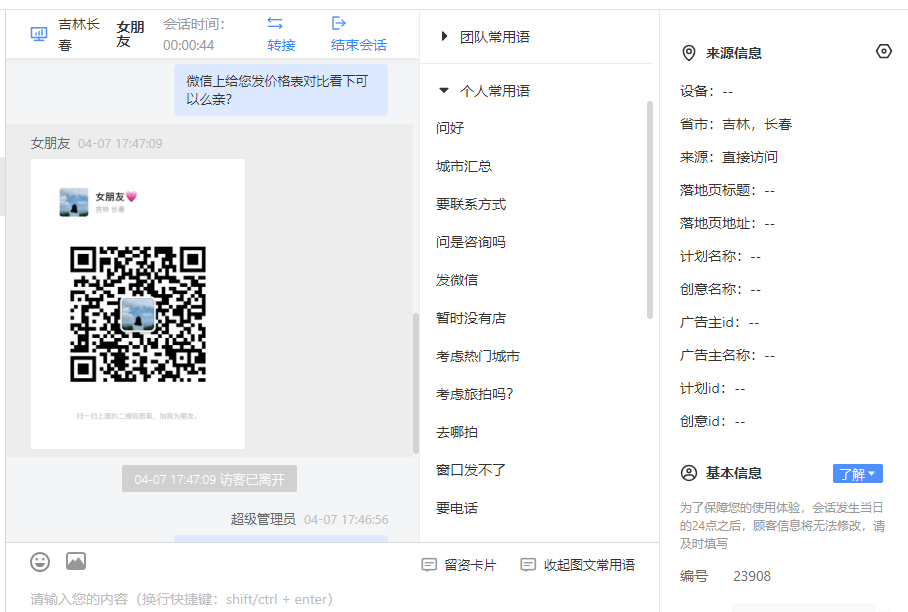Click the 吉林长春 location label in header
Screen dimensions: 908x612
point(79,34)
